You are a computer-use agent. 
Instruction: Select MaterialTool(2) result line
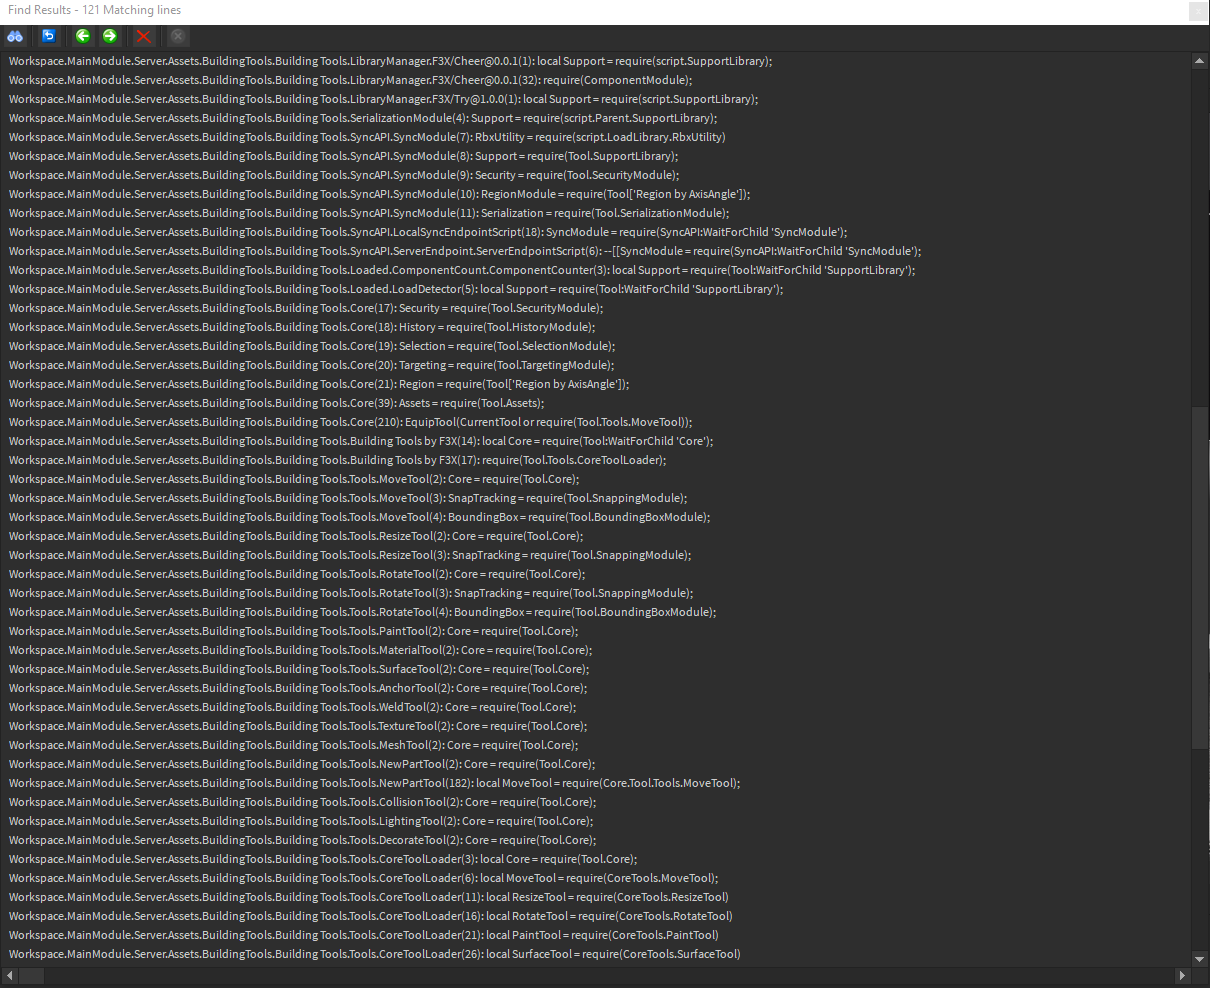pyautogui.click(x=301, y=650)
